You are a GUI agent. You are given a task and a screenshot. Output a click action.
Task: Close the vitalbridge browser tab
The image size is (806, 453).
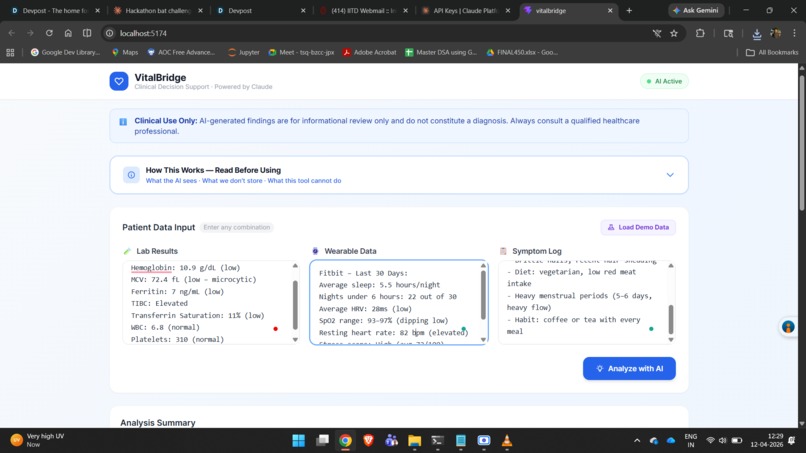point(610,10)
